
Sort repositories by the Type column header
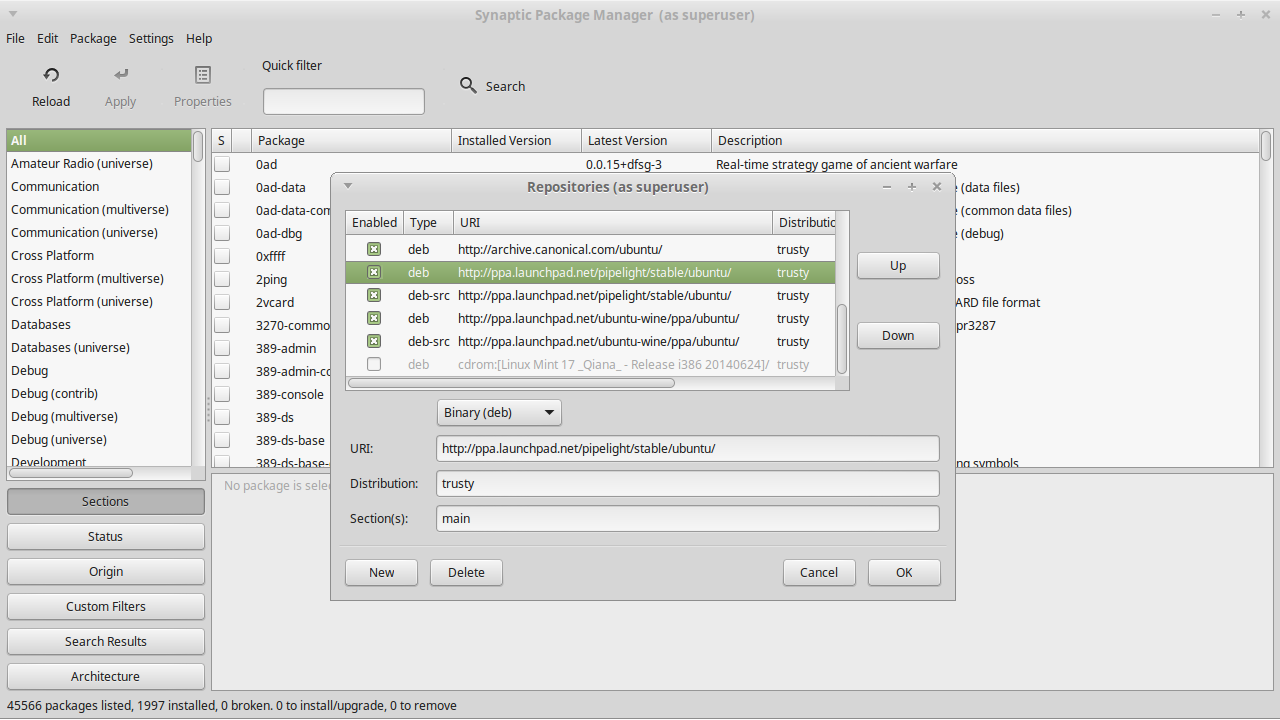[x=428, y=222]
